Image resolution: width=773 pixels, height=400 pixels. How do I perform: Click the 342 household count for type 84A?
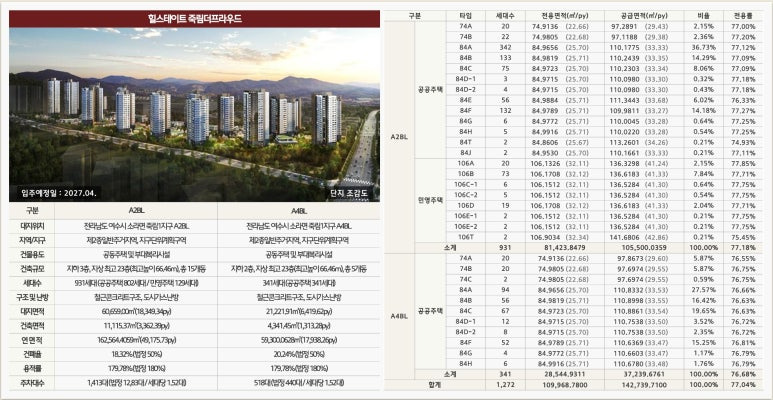505,47
